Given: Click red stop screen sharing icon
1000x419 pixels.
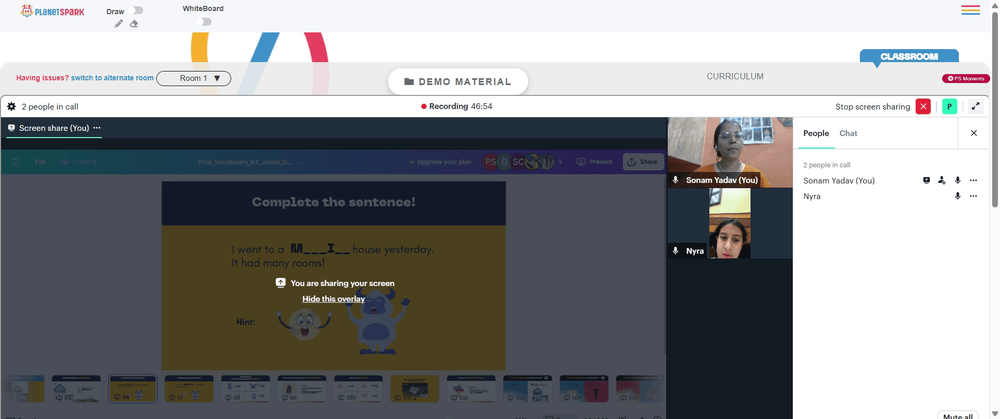Looking at the screenshot, I should coord(923,107).
